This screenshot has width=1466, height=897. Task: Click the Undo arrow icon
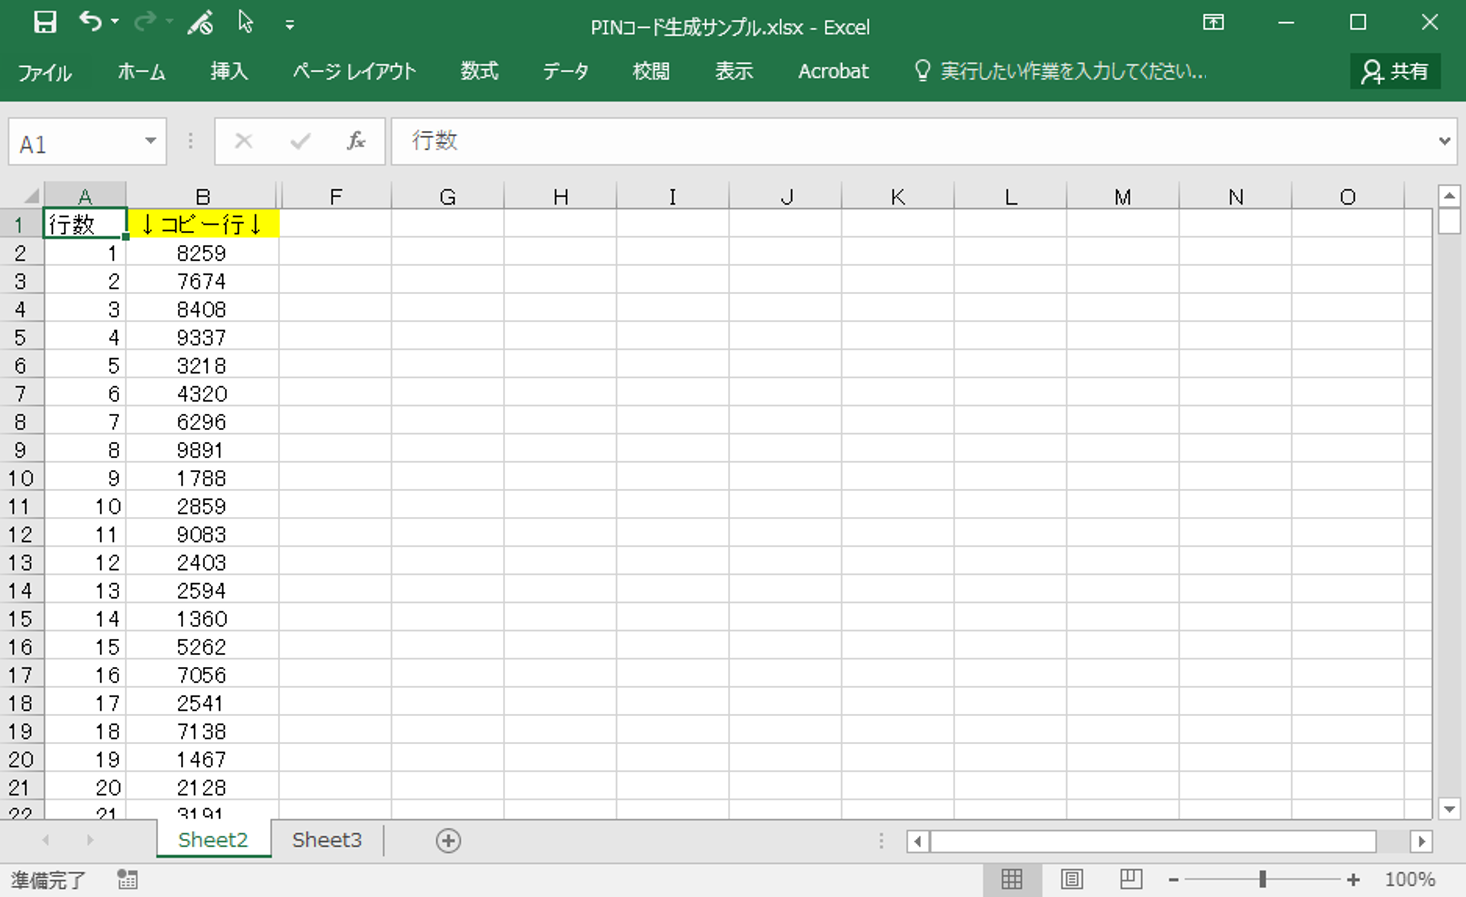coord(90,22)
